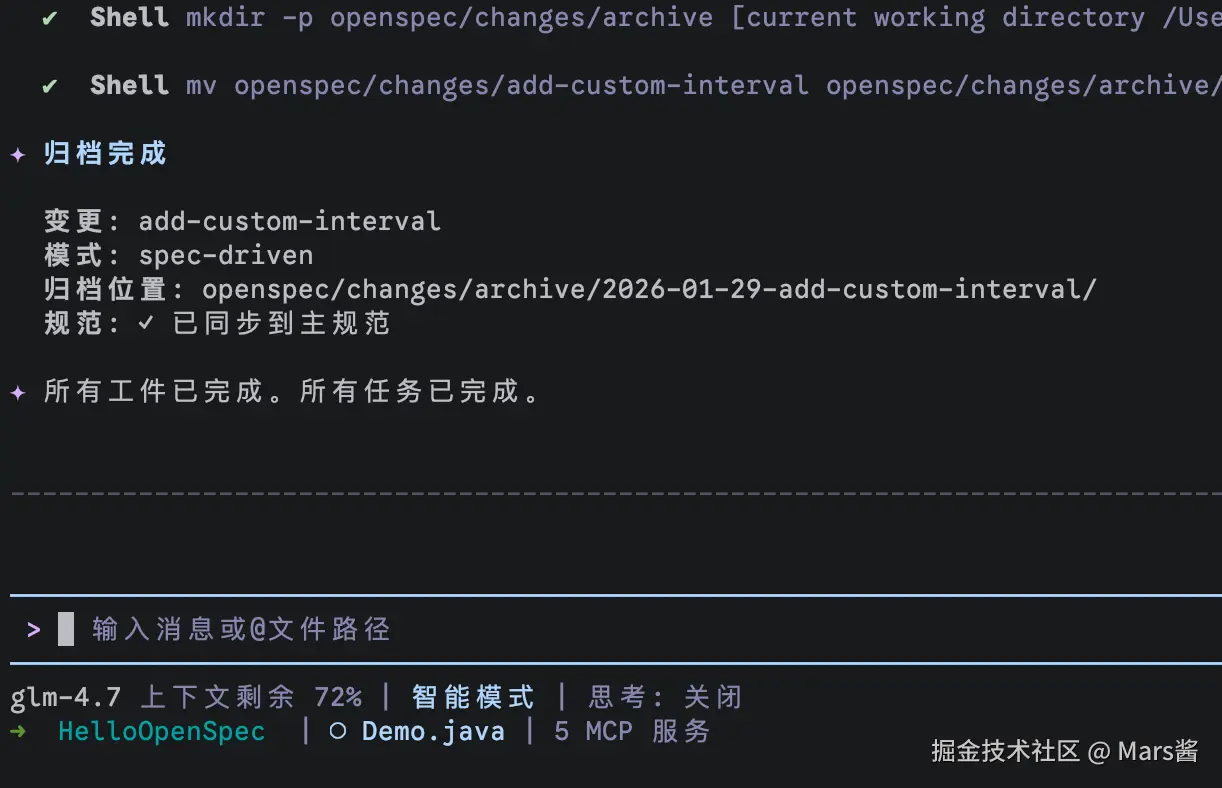
Task: Click the HelloOpenSpec project directory name
Action: coord(162,731)
